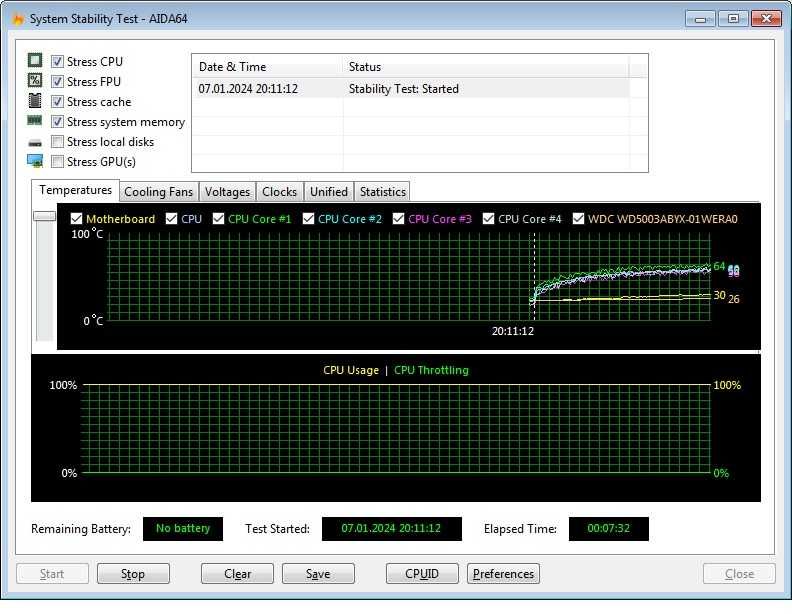Toggle CPU Core #3 graph checkbox

pos(398,219)
